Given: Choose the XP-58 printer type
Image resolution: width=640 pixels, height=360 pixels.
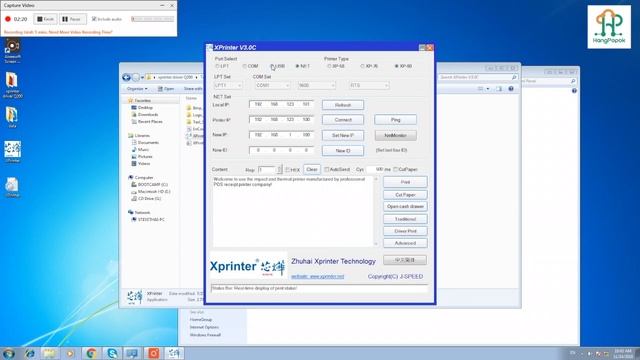Looking at the screenshot, I should (x=329, y=66).
